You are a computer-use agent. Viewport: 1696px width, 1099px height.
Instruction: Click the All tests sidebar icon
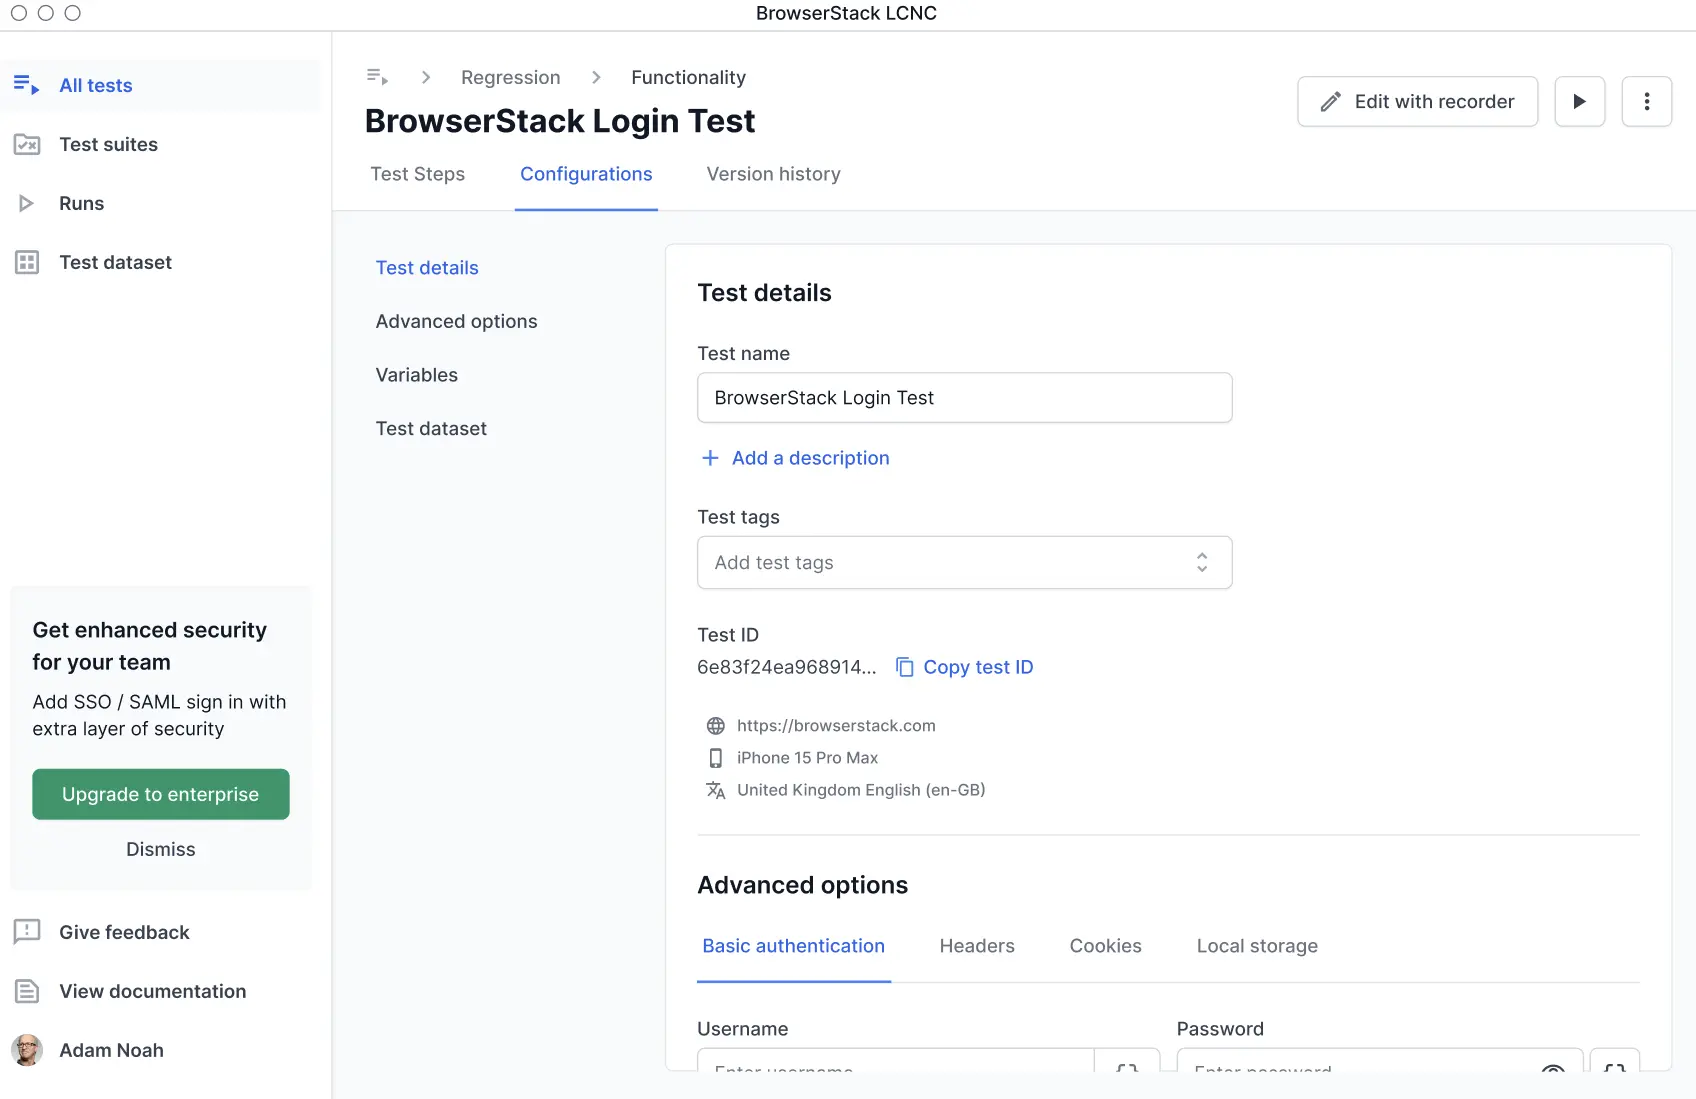(x=26, y=86)
